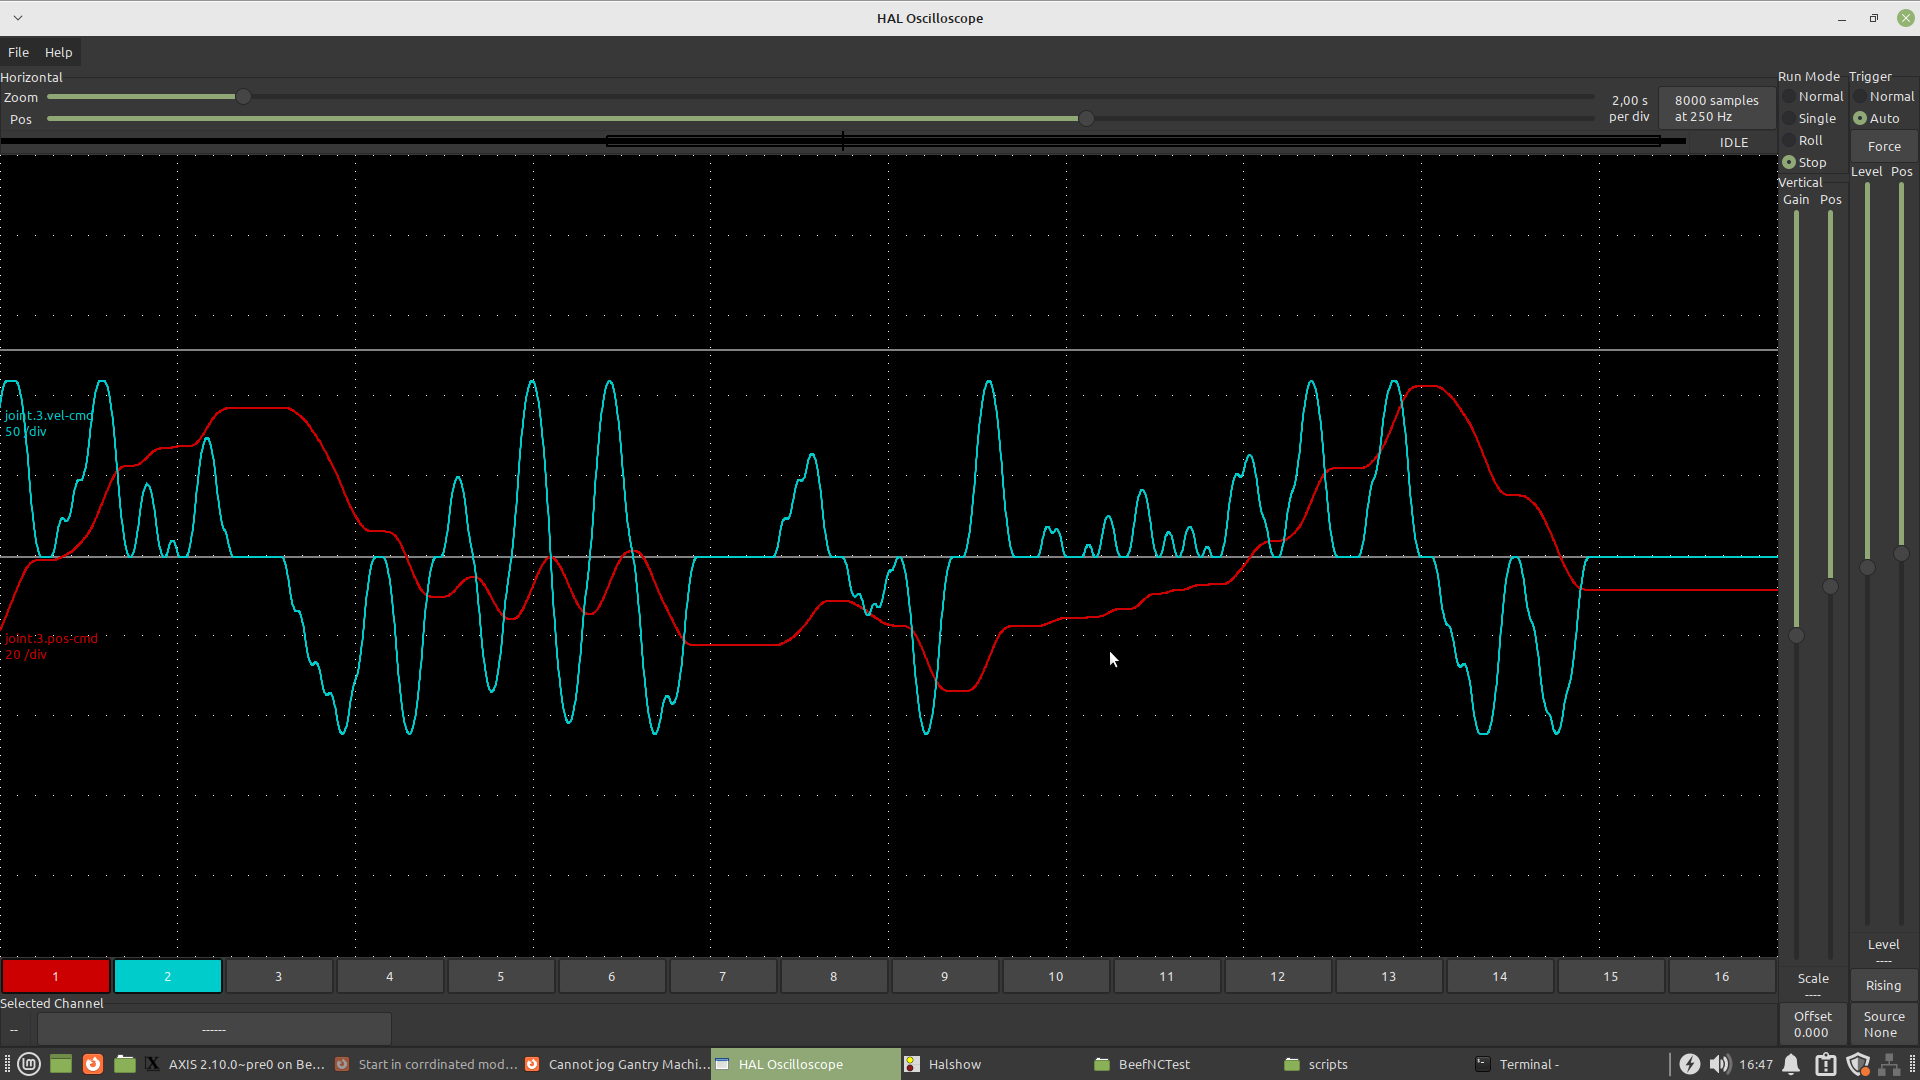Select channel 2 cyan button
1920x1080 pixels.
click(x=167, y=976)
